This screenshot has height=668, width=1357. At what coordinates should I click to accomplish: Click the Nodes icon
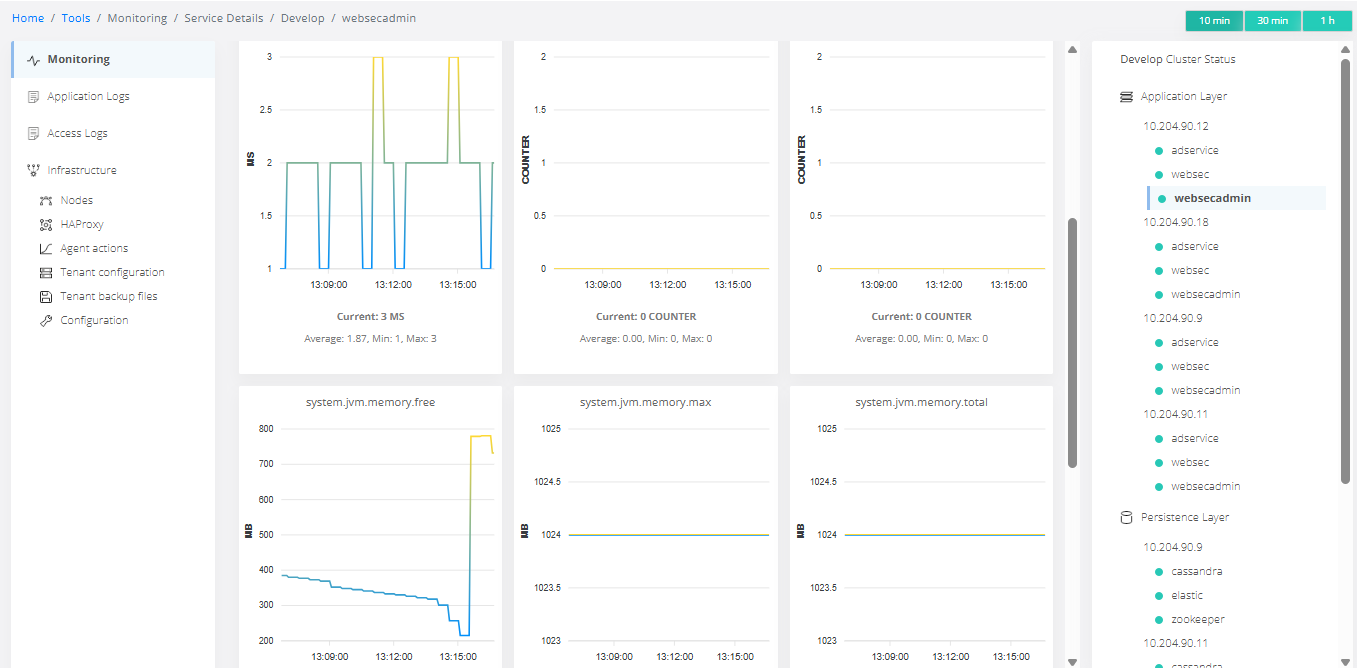46,201
